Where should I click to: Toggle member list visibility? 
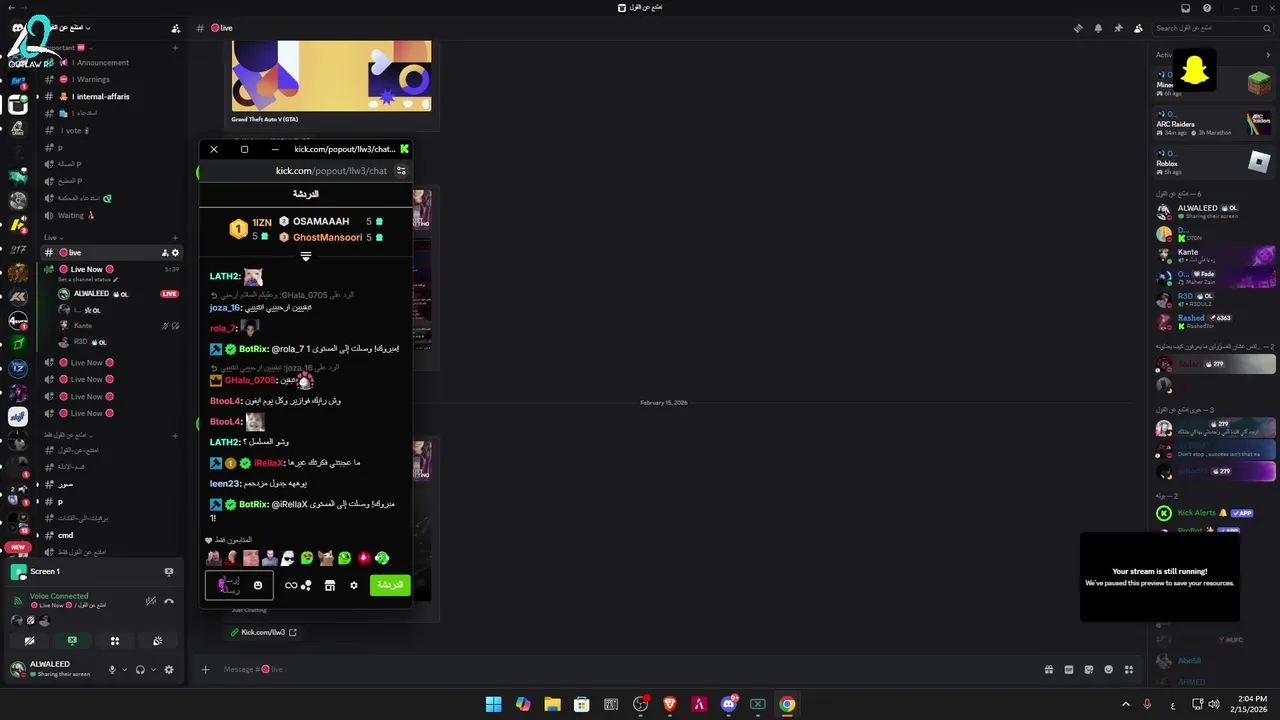click(x=1138, y=28)
